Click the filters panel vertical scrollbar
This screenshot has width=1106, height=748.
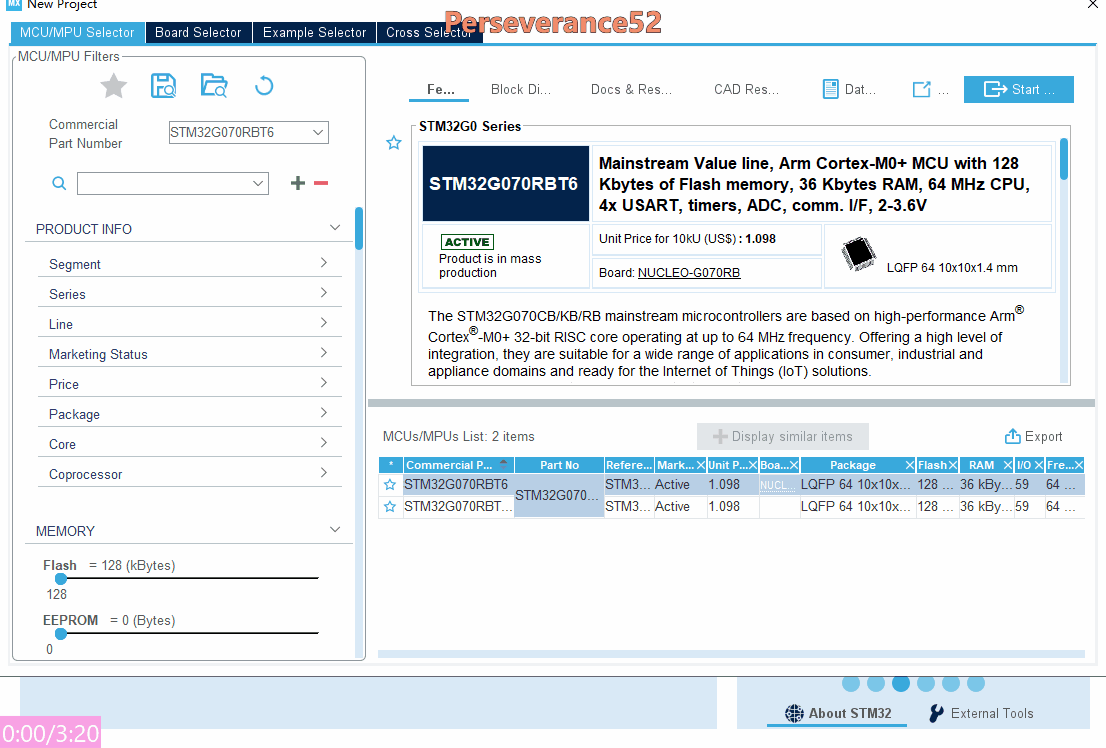pyautogui.click(x=359, y=229)
